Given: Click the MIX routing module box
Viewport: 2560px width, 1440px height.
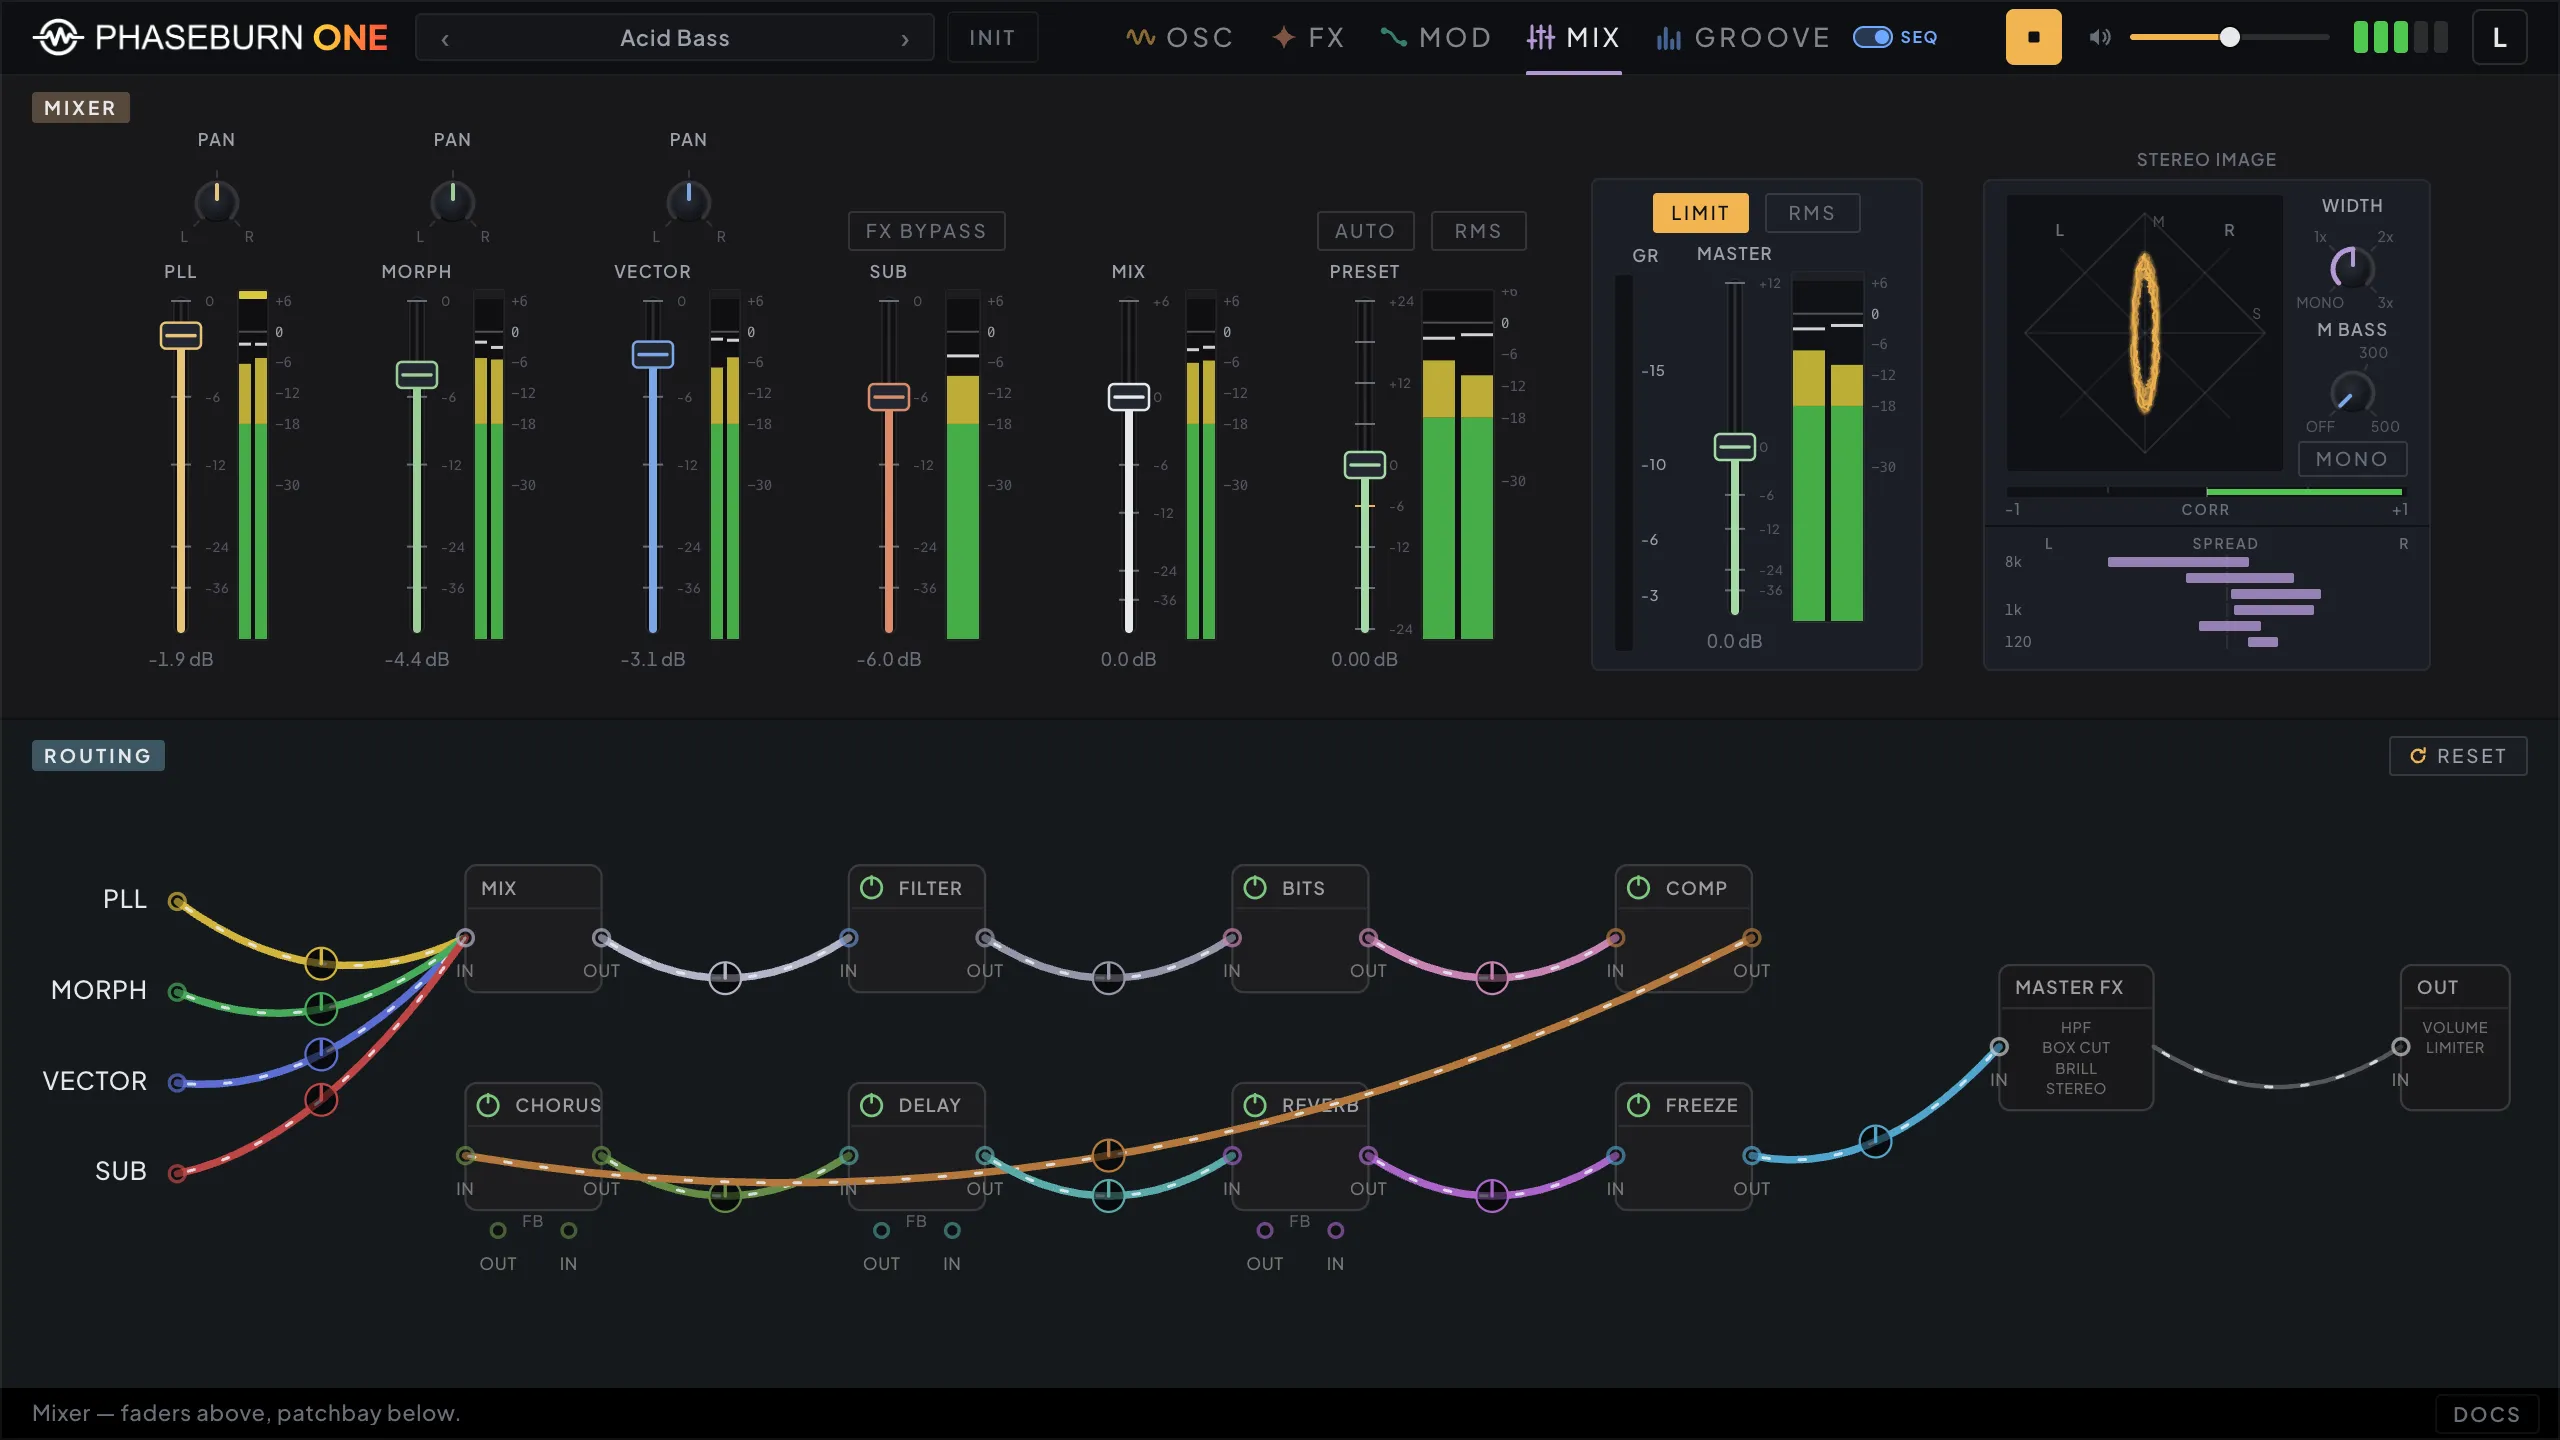Looking at the screenshot, I should [x=533, y=929].
